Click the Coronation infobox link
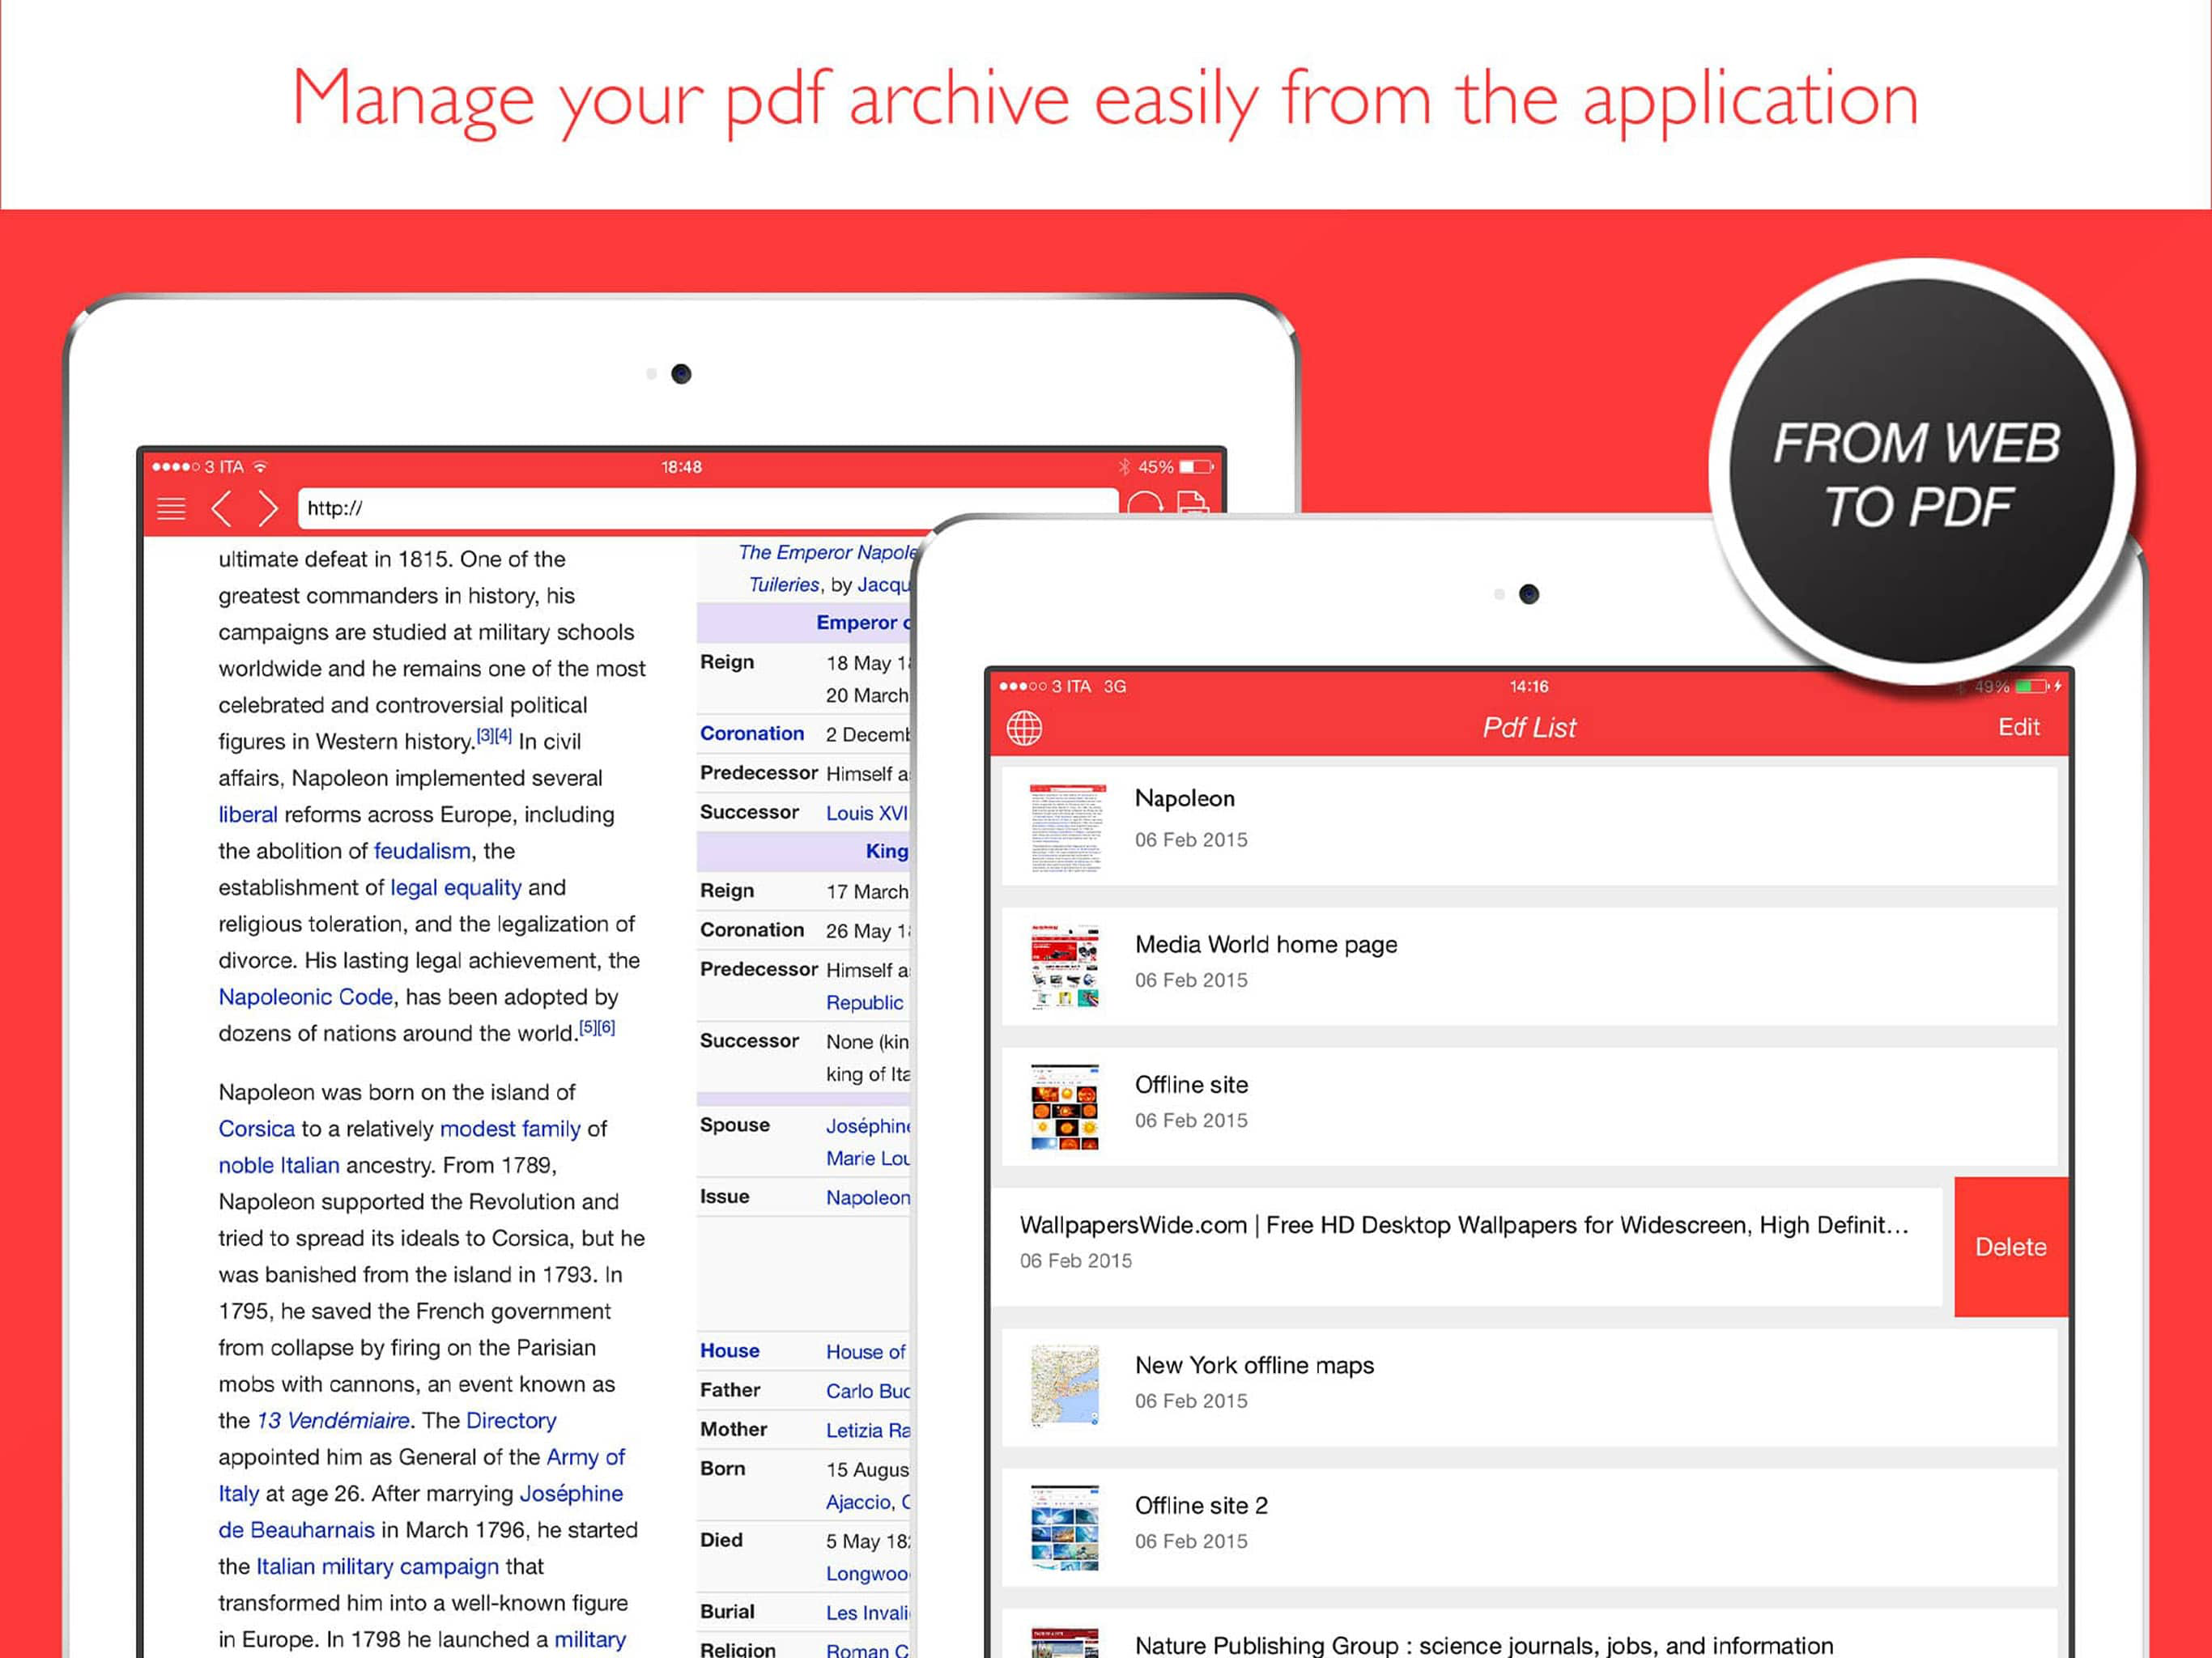Image resolution: width=2212 pixels, height=1658 pixels. pyautogui.click(x=751, y=733)
